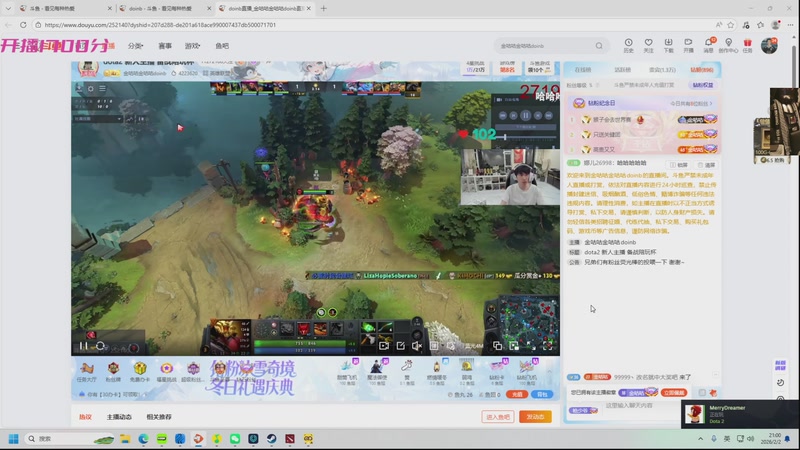Open the 创作中心 lightbulb icon
800x450 pixels.
(728, 45)
